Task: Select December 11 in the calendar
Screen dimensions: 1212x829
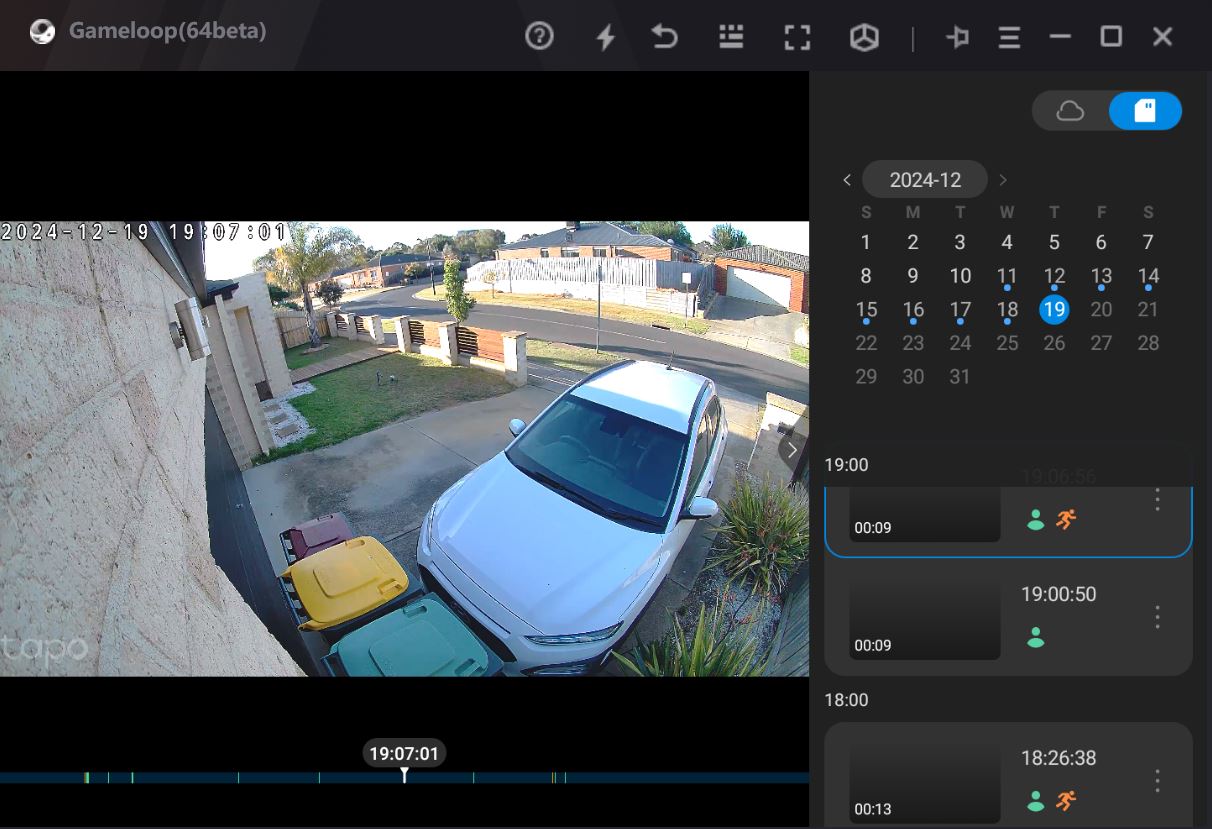Action: (1007, 277)
